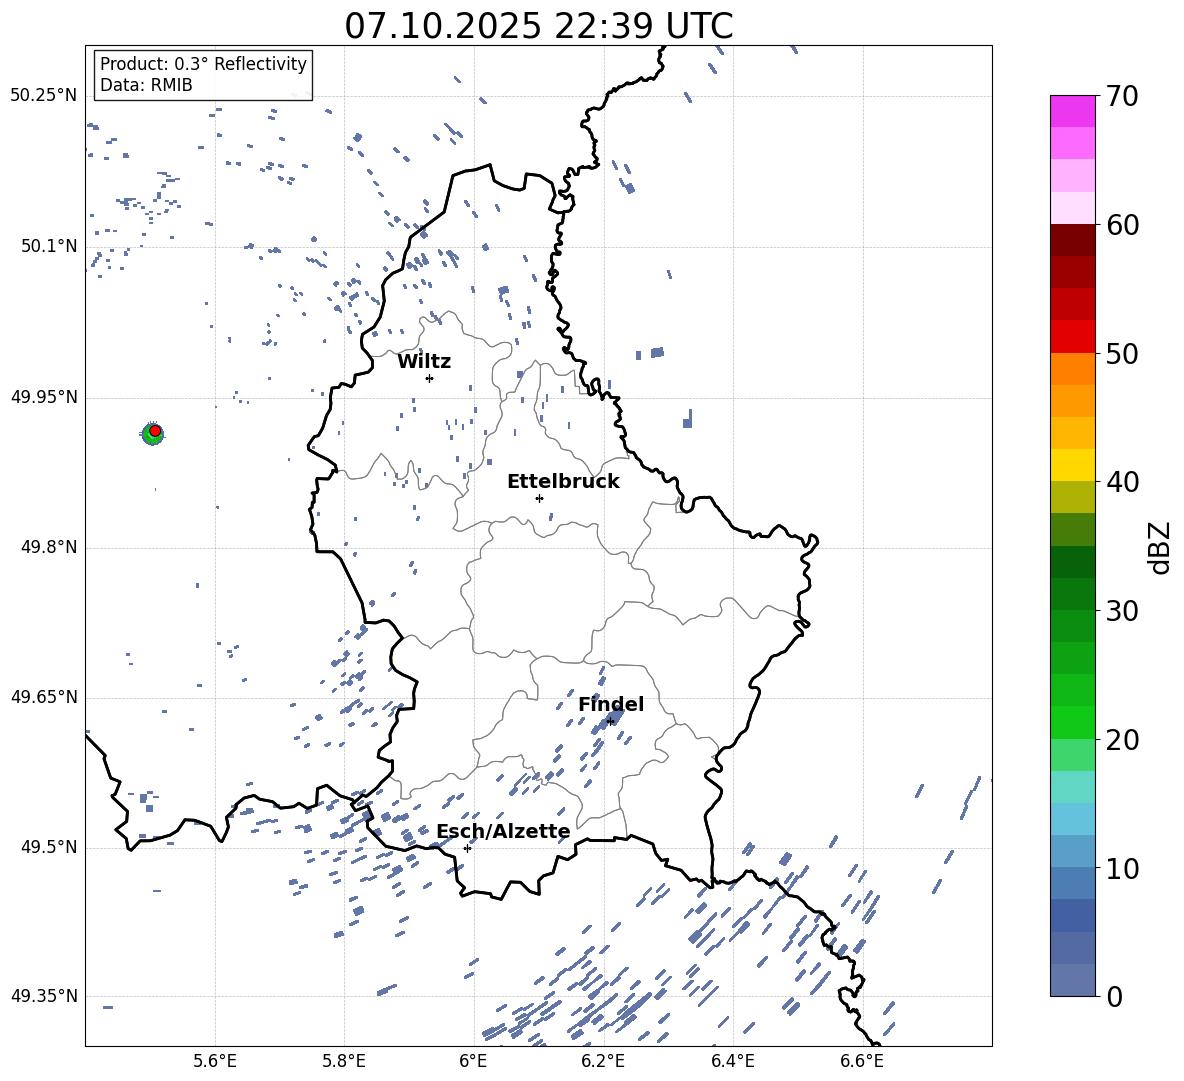
Task: Select the Findel station label
Action: [x=611, y=704]
